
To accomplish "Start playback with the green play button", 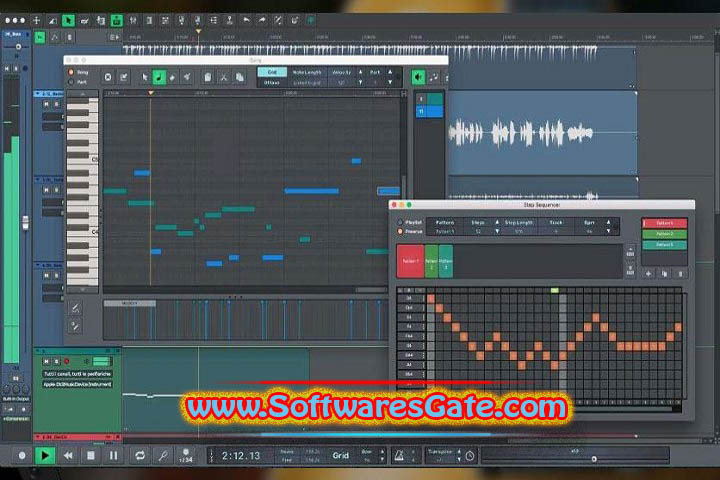I will tap(45, 456).
